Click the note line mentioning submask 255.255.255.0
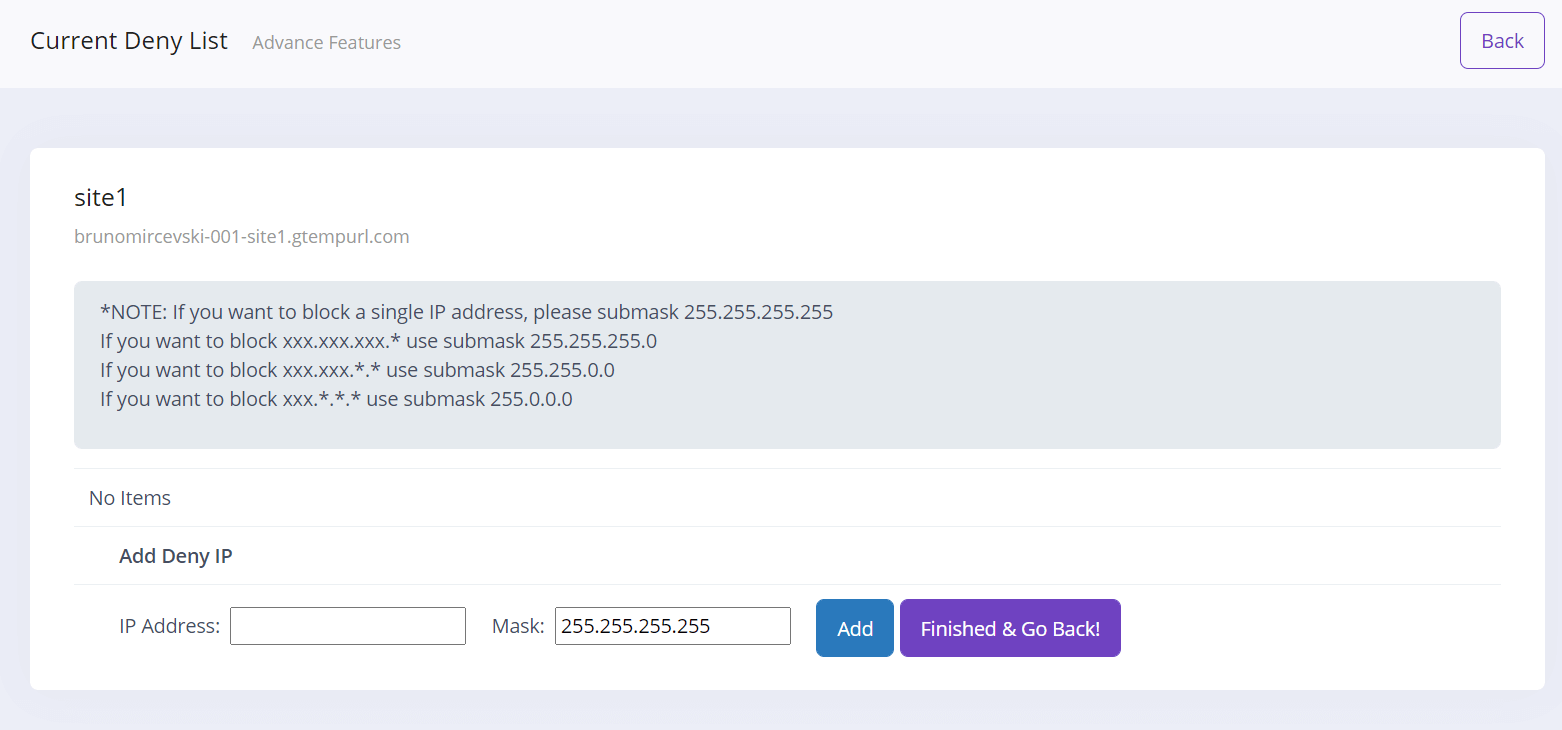 [x=379, y=341]
